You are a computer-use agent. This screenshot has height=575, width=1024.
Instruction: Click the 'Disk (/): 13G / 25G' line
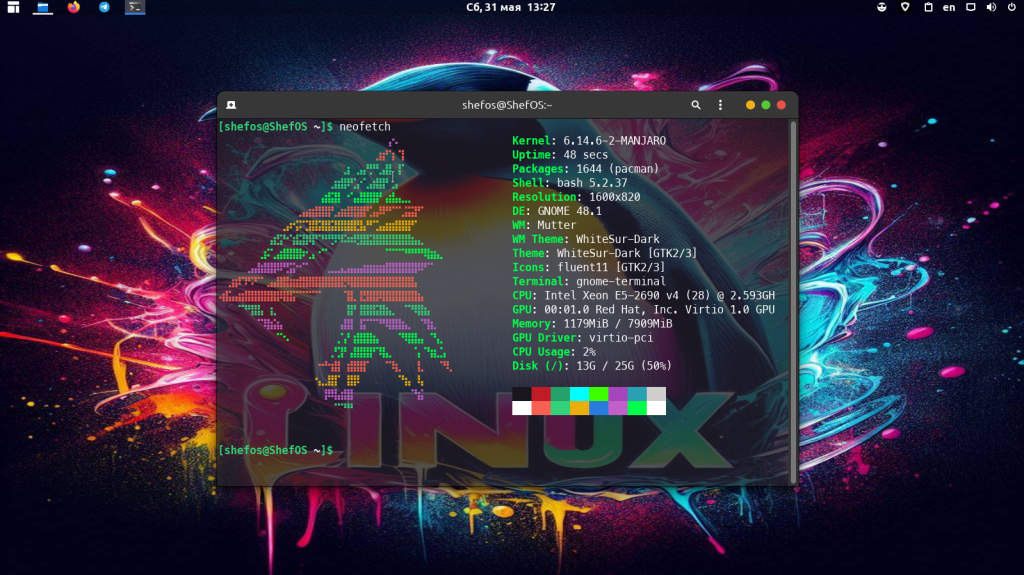pyautogui.click(x=592, y=366)
